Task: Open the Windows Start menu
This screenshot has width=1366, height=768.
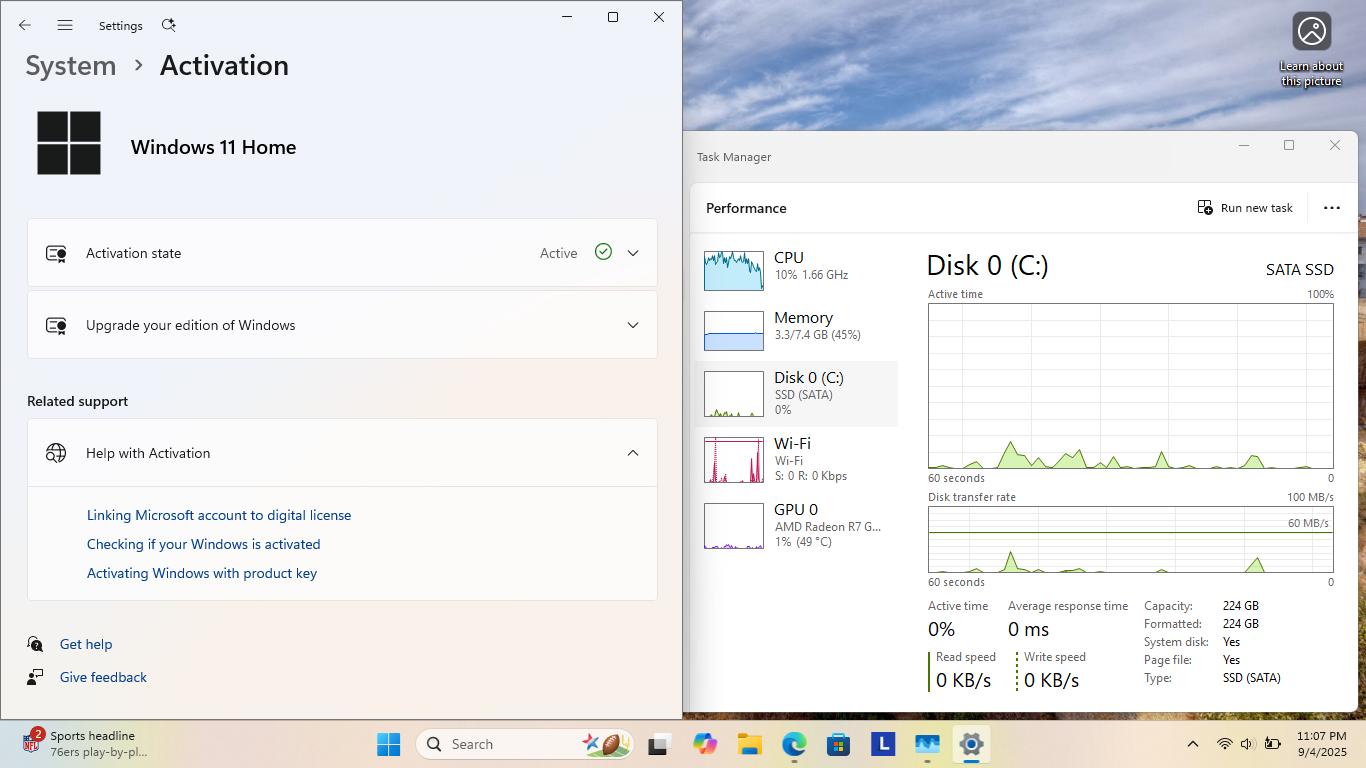Action: (x=389, y=744)
